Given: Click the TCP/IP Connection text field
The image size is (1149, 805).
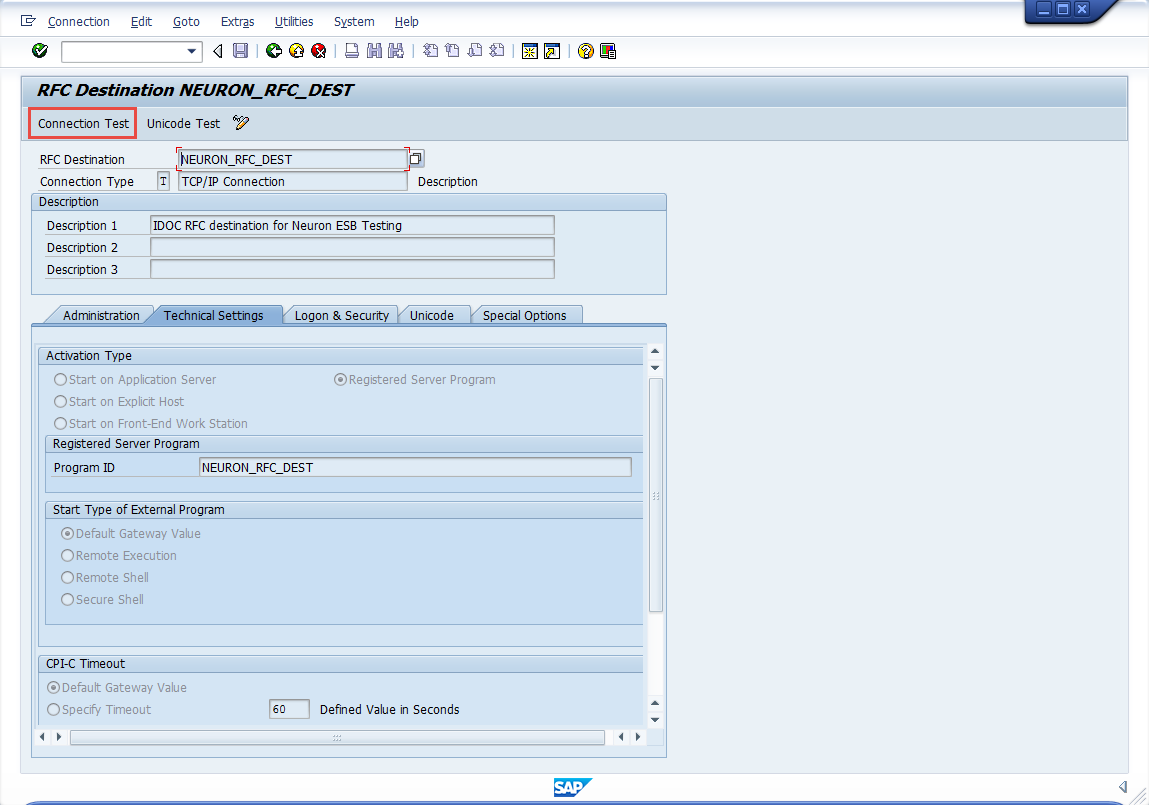Looking at the screenshot, I should 292,181.
